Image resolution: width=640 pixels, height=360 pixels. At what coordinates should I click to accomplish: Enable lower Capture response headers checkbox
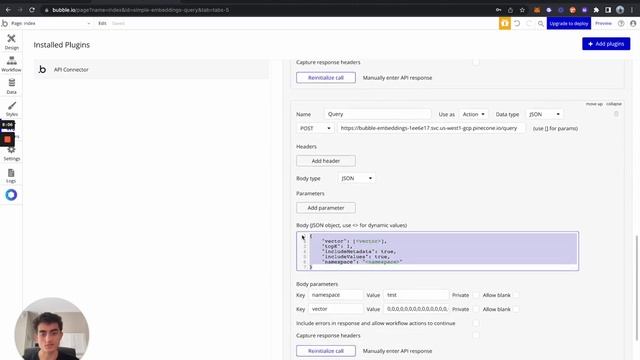[476, 335]
